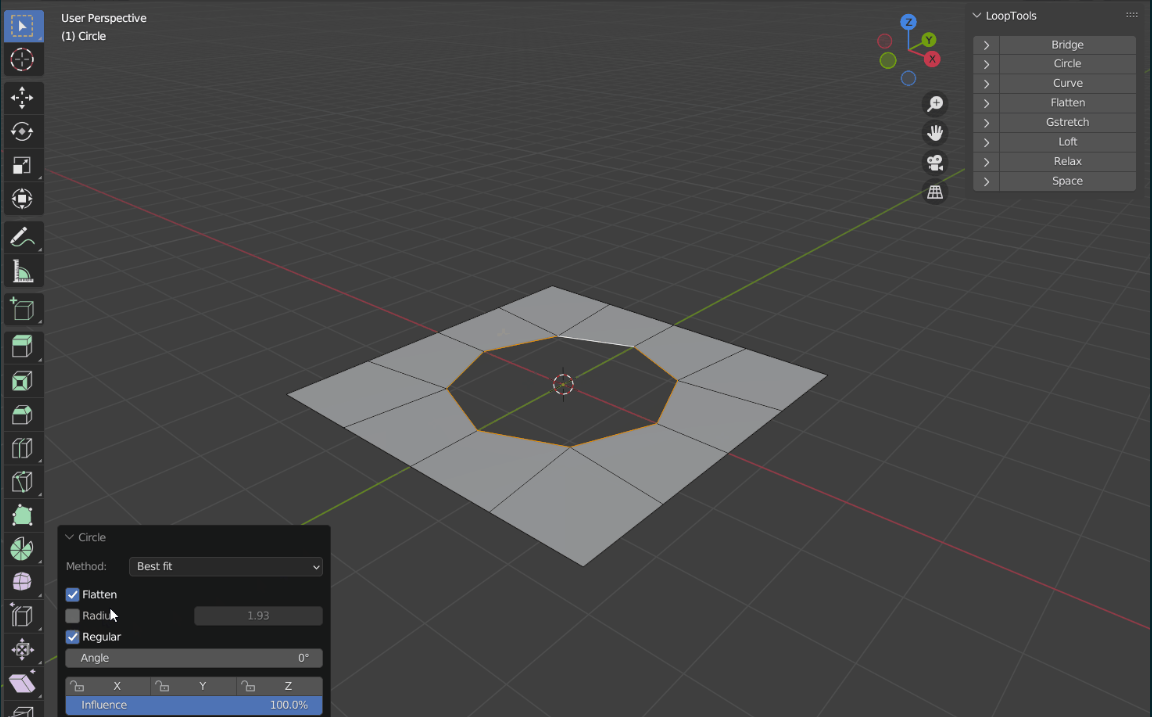Image resolution: width=1152 pixels, height=717 pixels.
Task: Click the radius value field 1.93
Action: pyautogui.click(x=258, y=616)
